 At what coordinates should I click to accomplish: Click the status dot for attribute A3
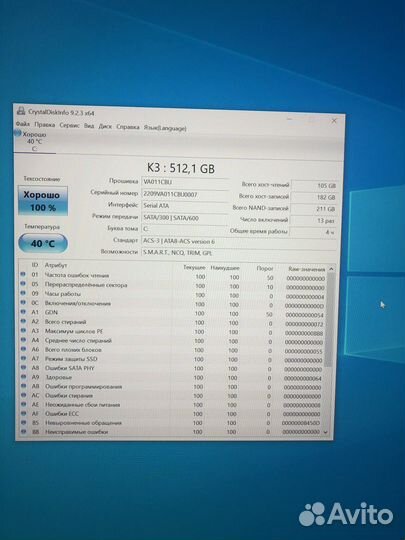[23, 330]
